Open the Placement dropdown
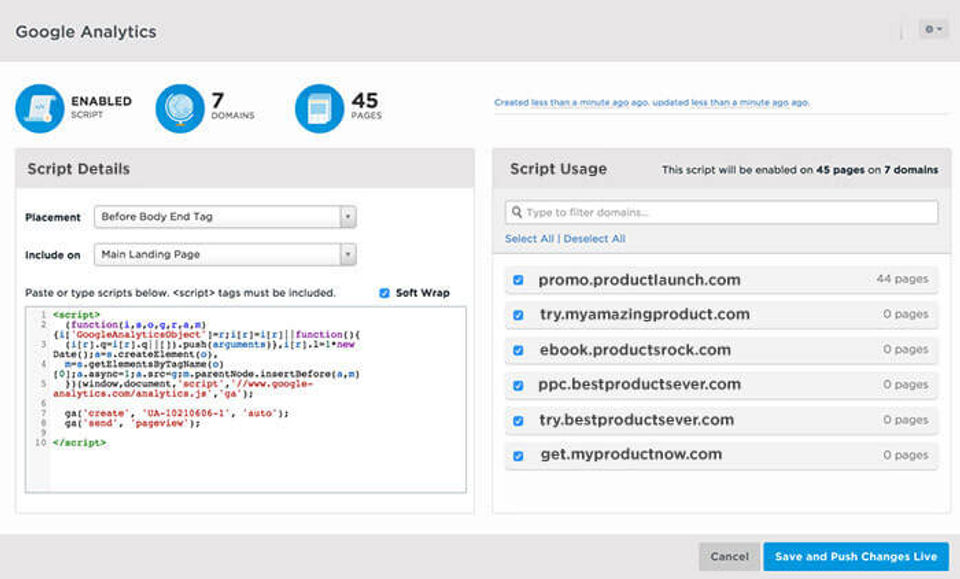 225,217
